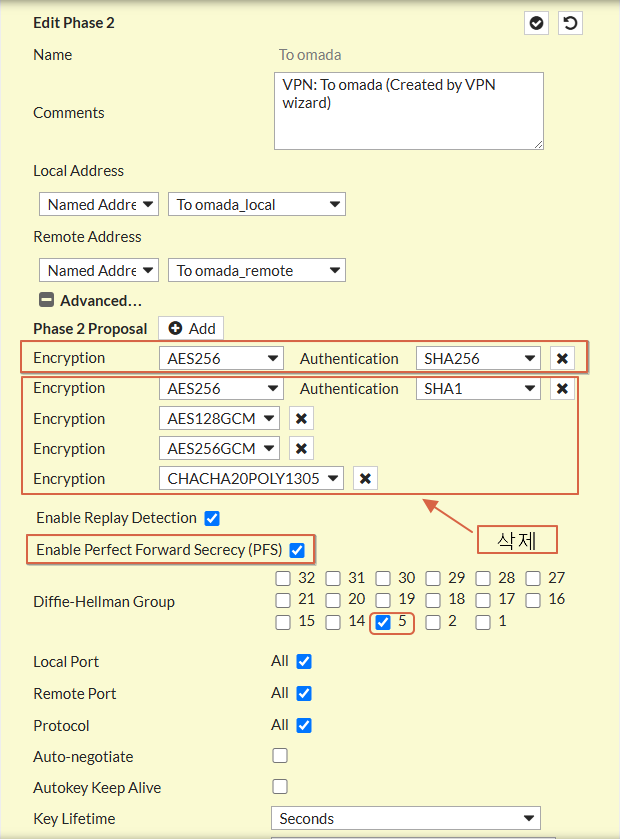This screenshot has height=839, width=620.
Task: Check Diffie-Hellman group 1
Action: coord(483,622)
